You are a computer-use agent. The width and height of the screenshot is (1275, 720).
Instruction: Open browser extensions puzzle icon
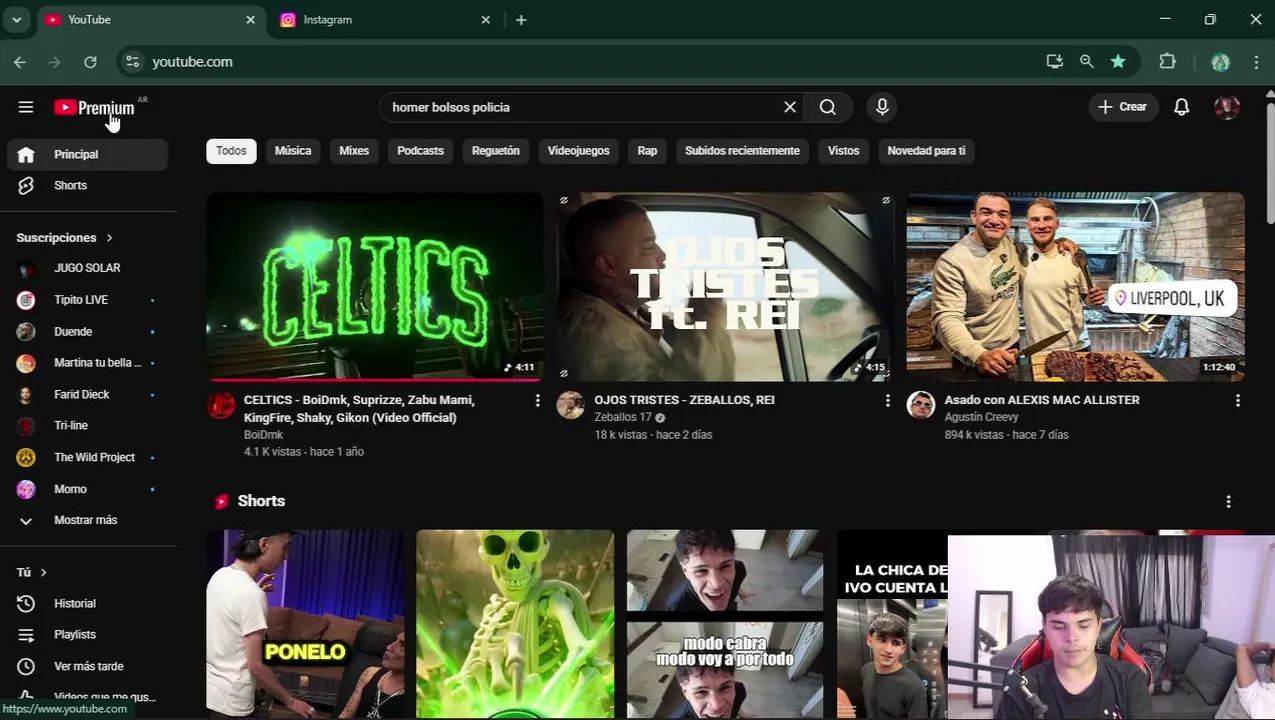click(1167, 62)
